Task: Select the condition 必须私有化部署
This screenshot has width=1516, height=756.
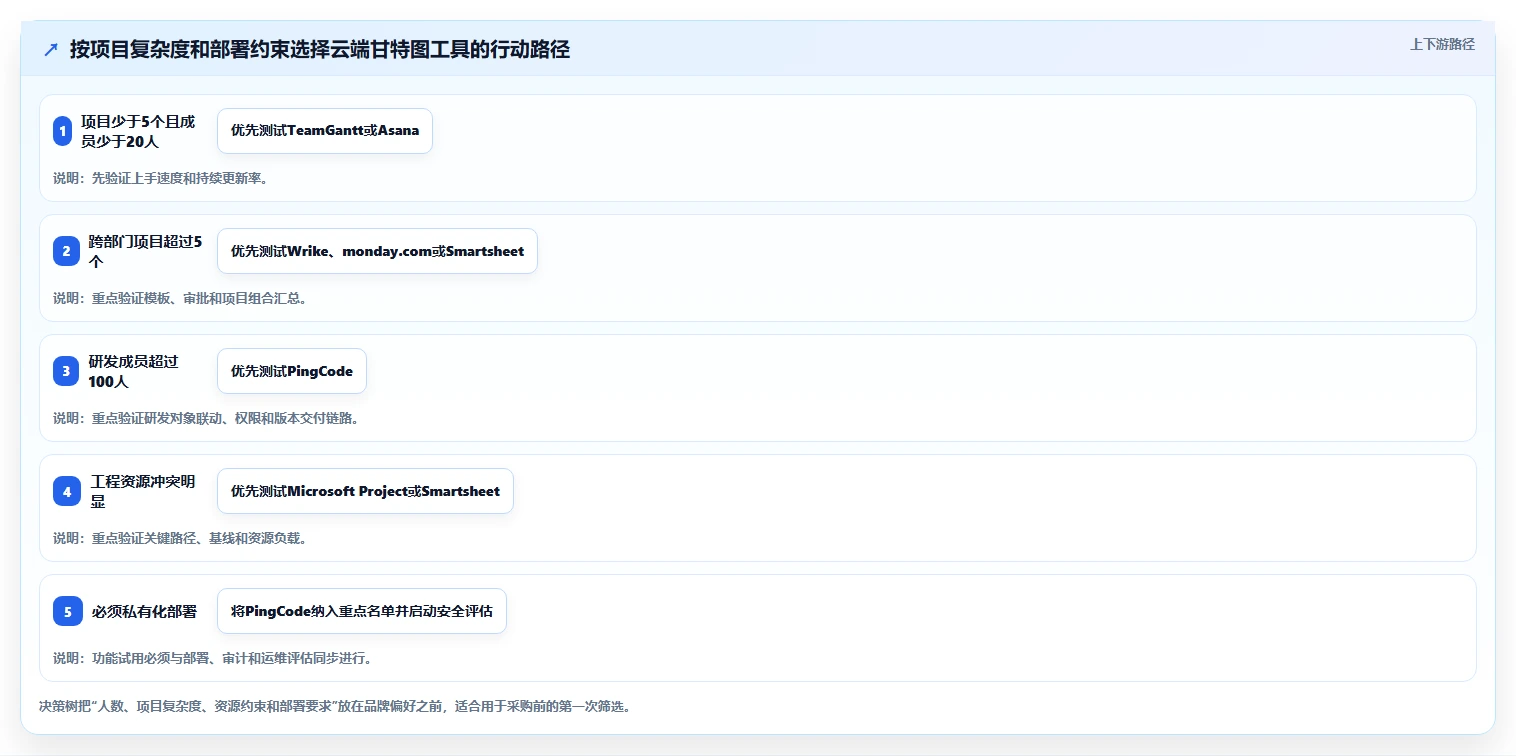Action: coord(144,611)
